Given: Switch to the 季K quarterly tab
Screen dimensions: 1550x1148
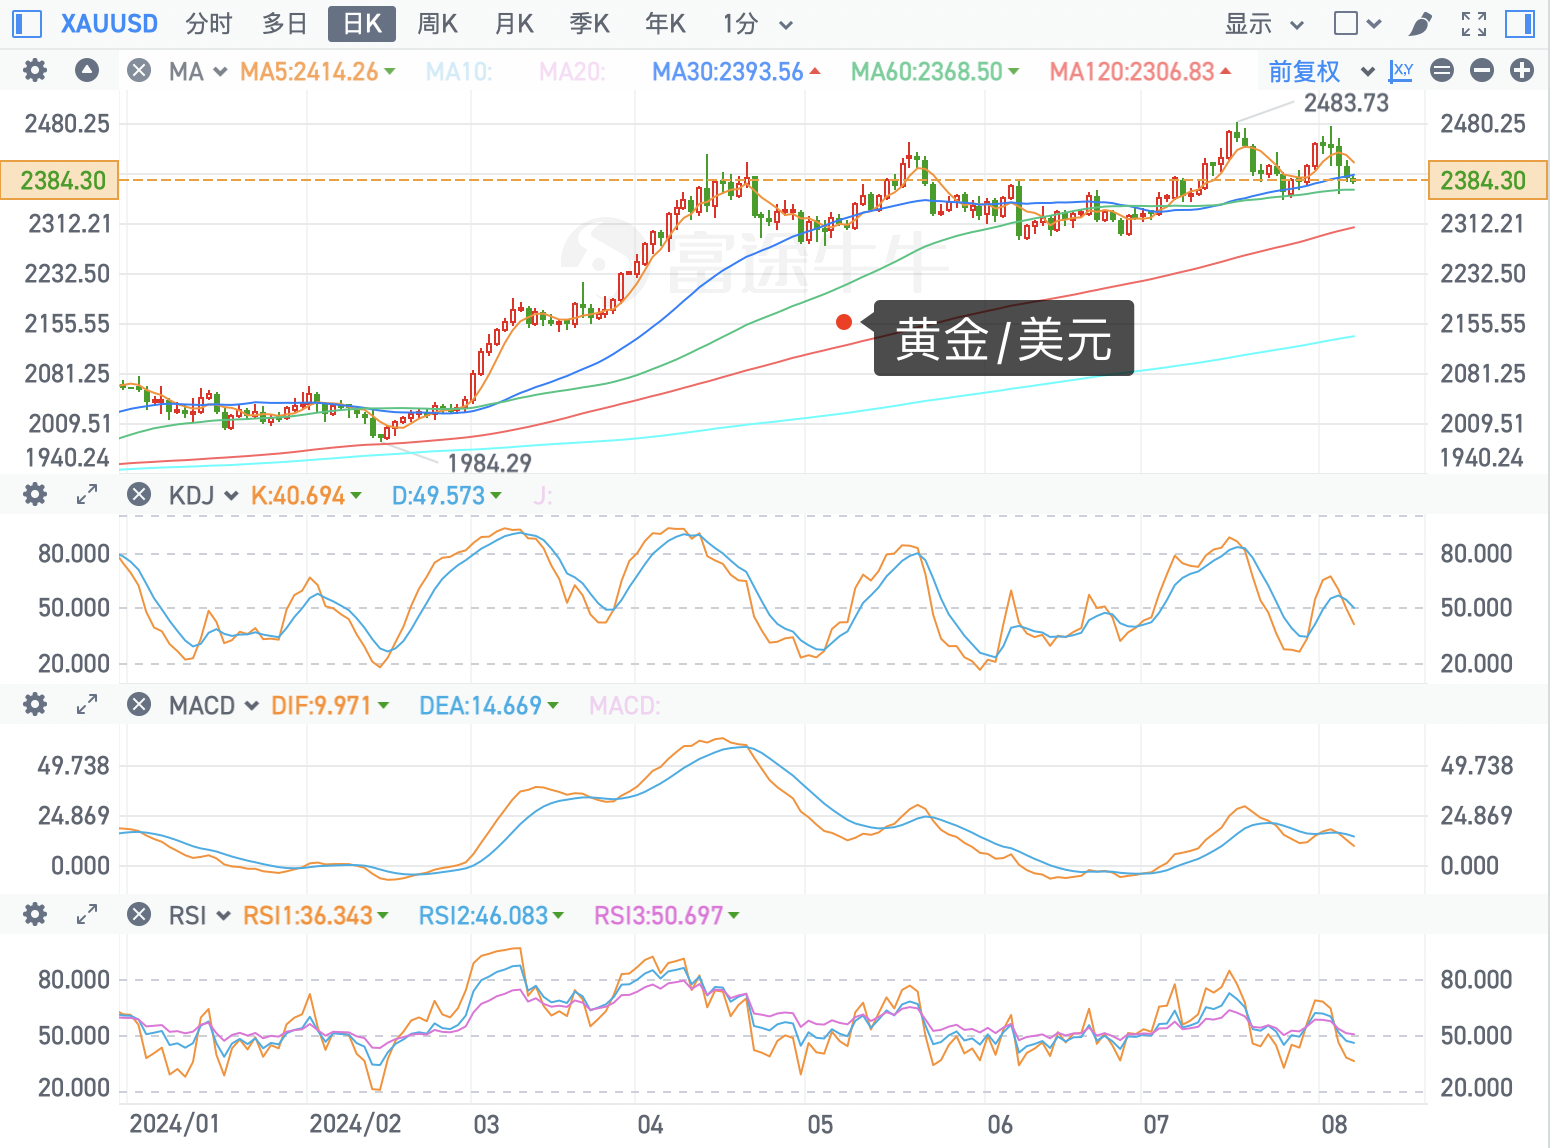Looking at the screenshot, I should tap(590, 23).
